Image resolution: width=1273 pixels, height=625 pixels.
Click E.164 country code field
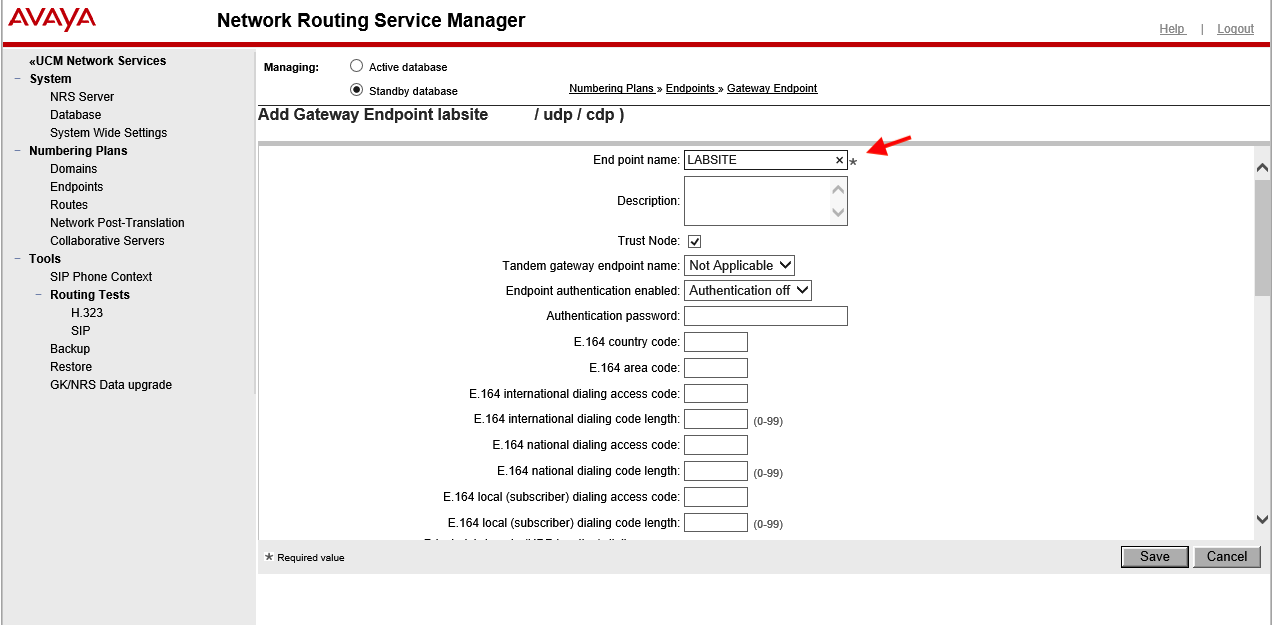click(716, 342)
